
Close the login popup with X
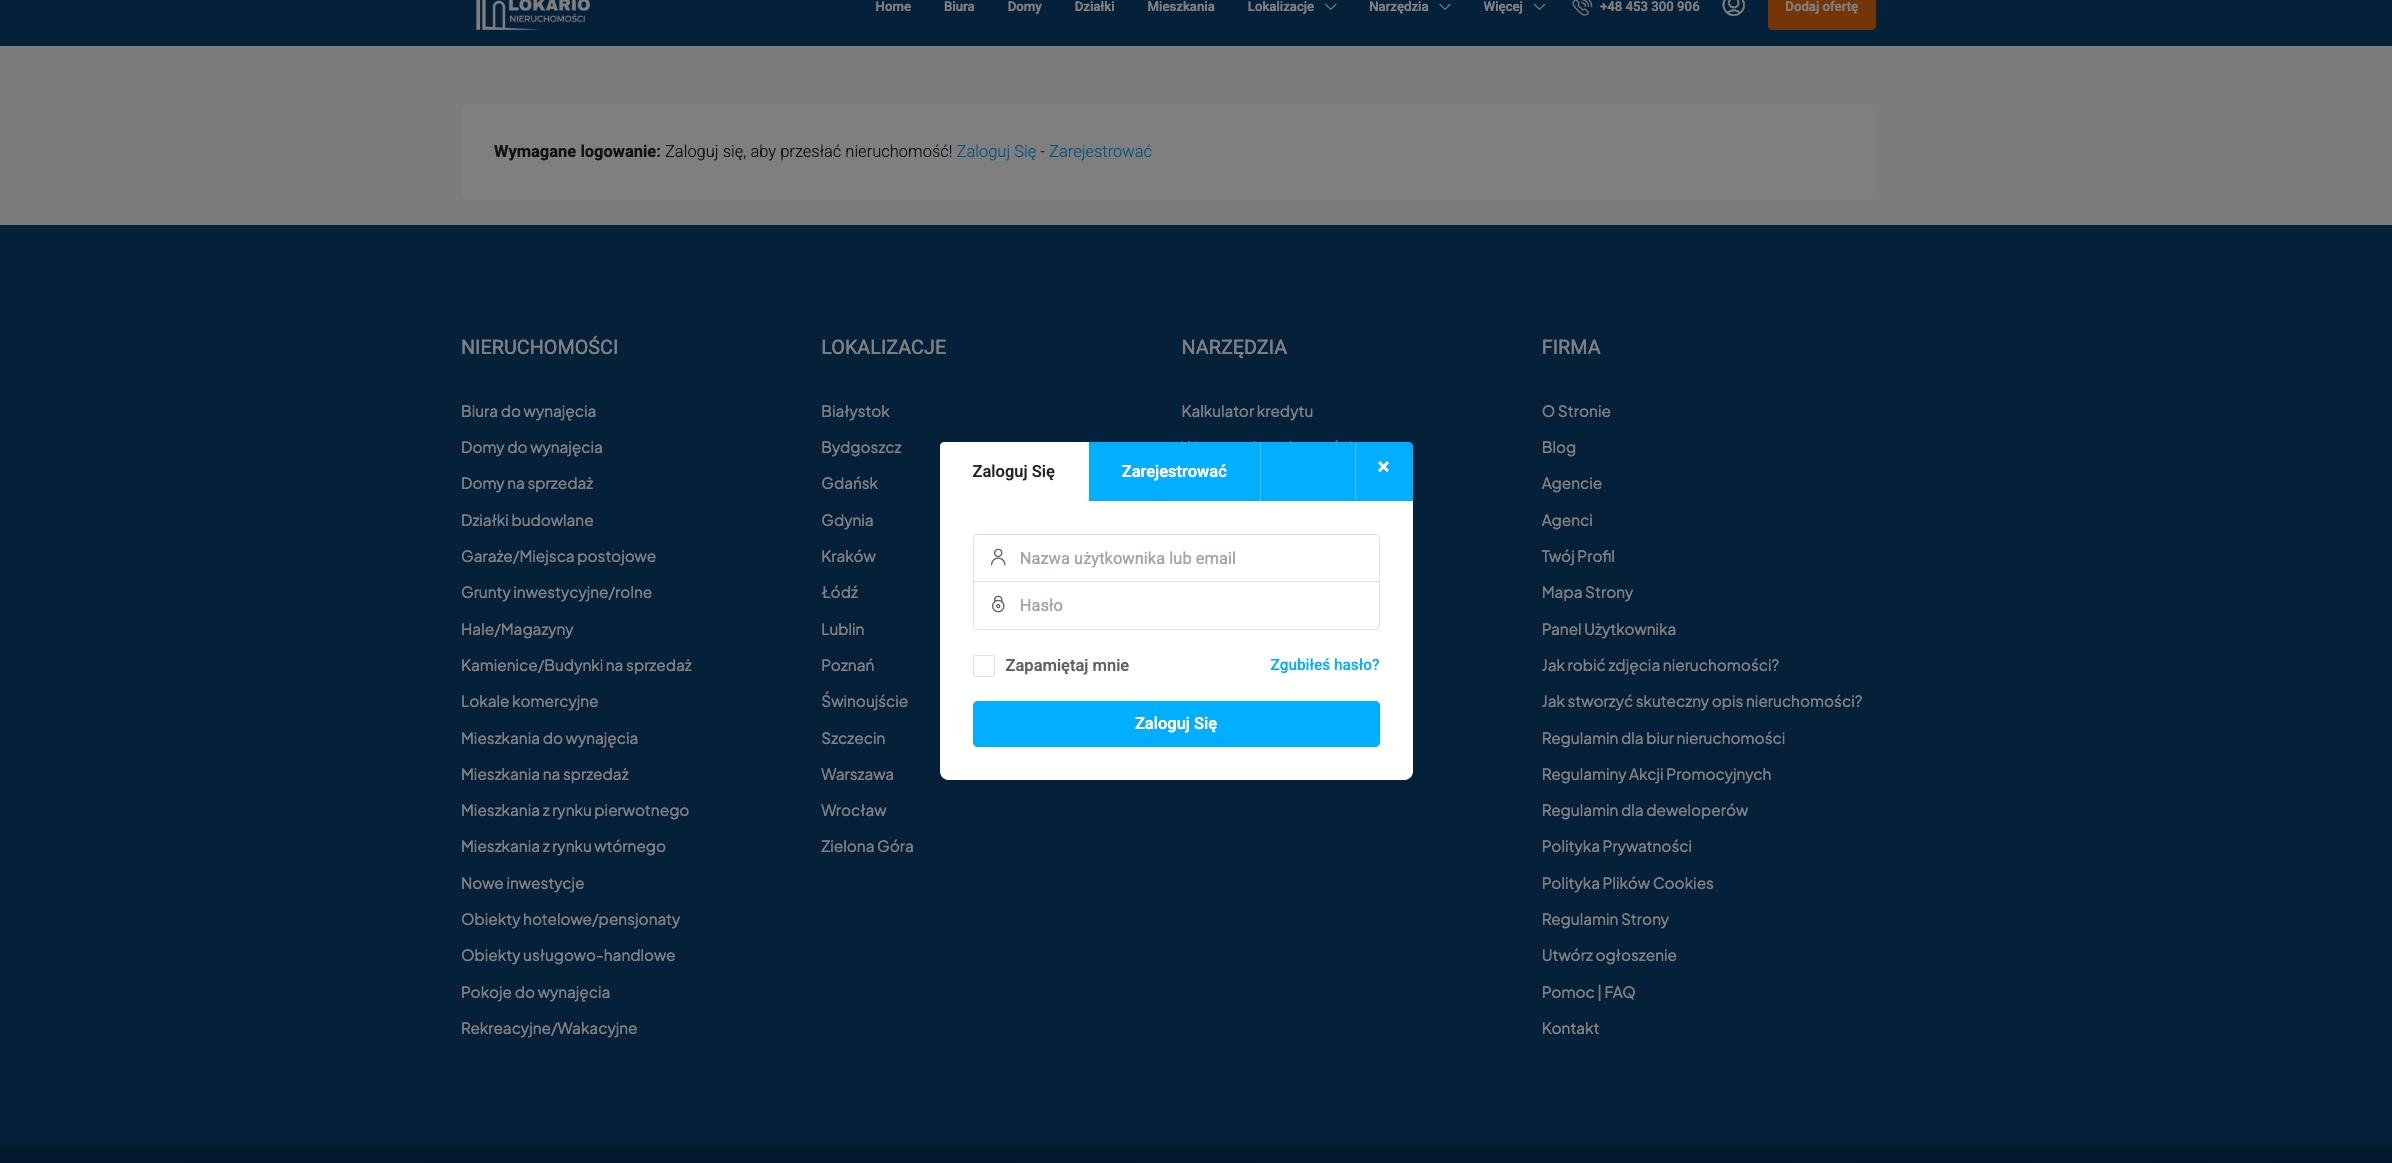coord(1383,467)
